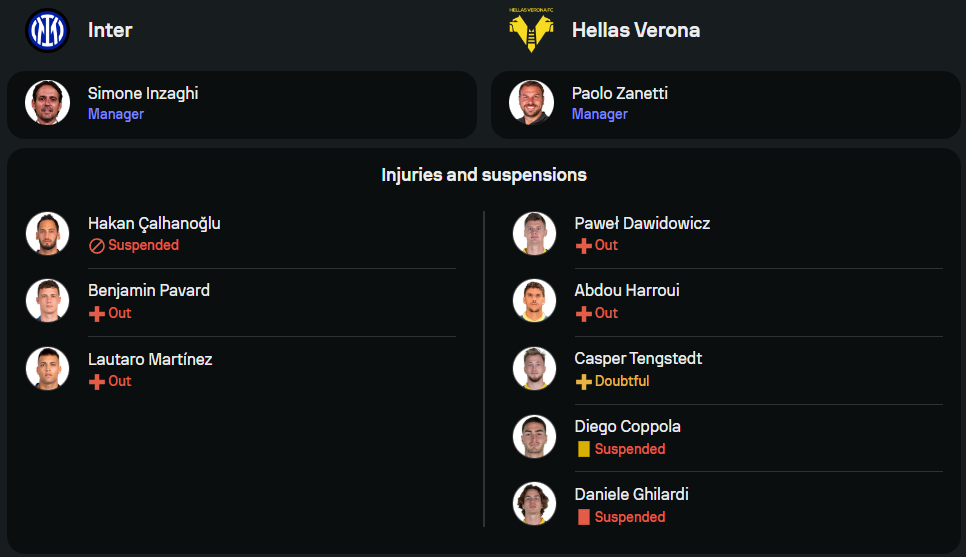Click Abdou Harroui's red injury cross
The height and width of the screenshot is (557, 966).
[584, 313]
